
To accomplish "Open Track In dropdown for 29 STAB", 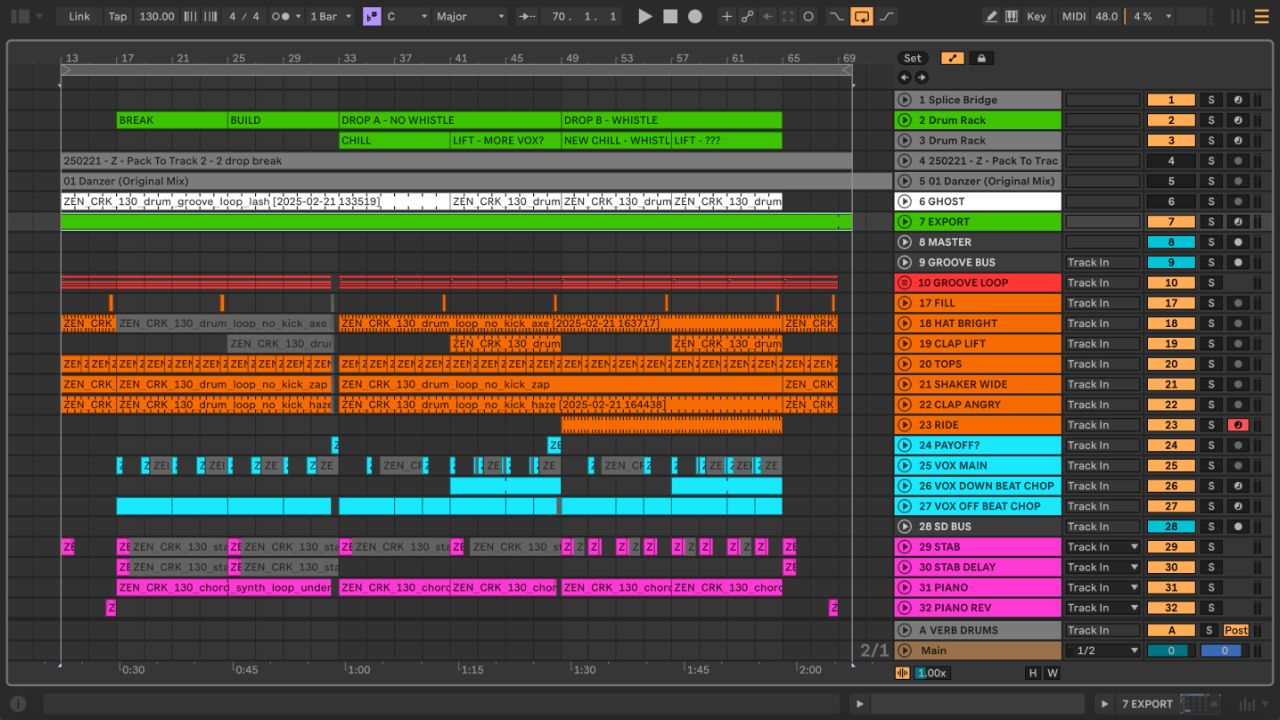I will pyautogui.click(x=1103, y=547).
